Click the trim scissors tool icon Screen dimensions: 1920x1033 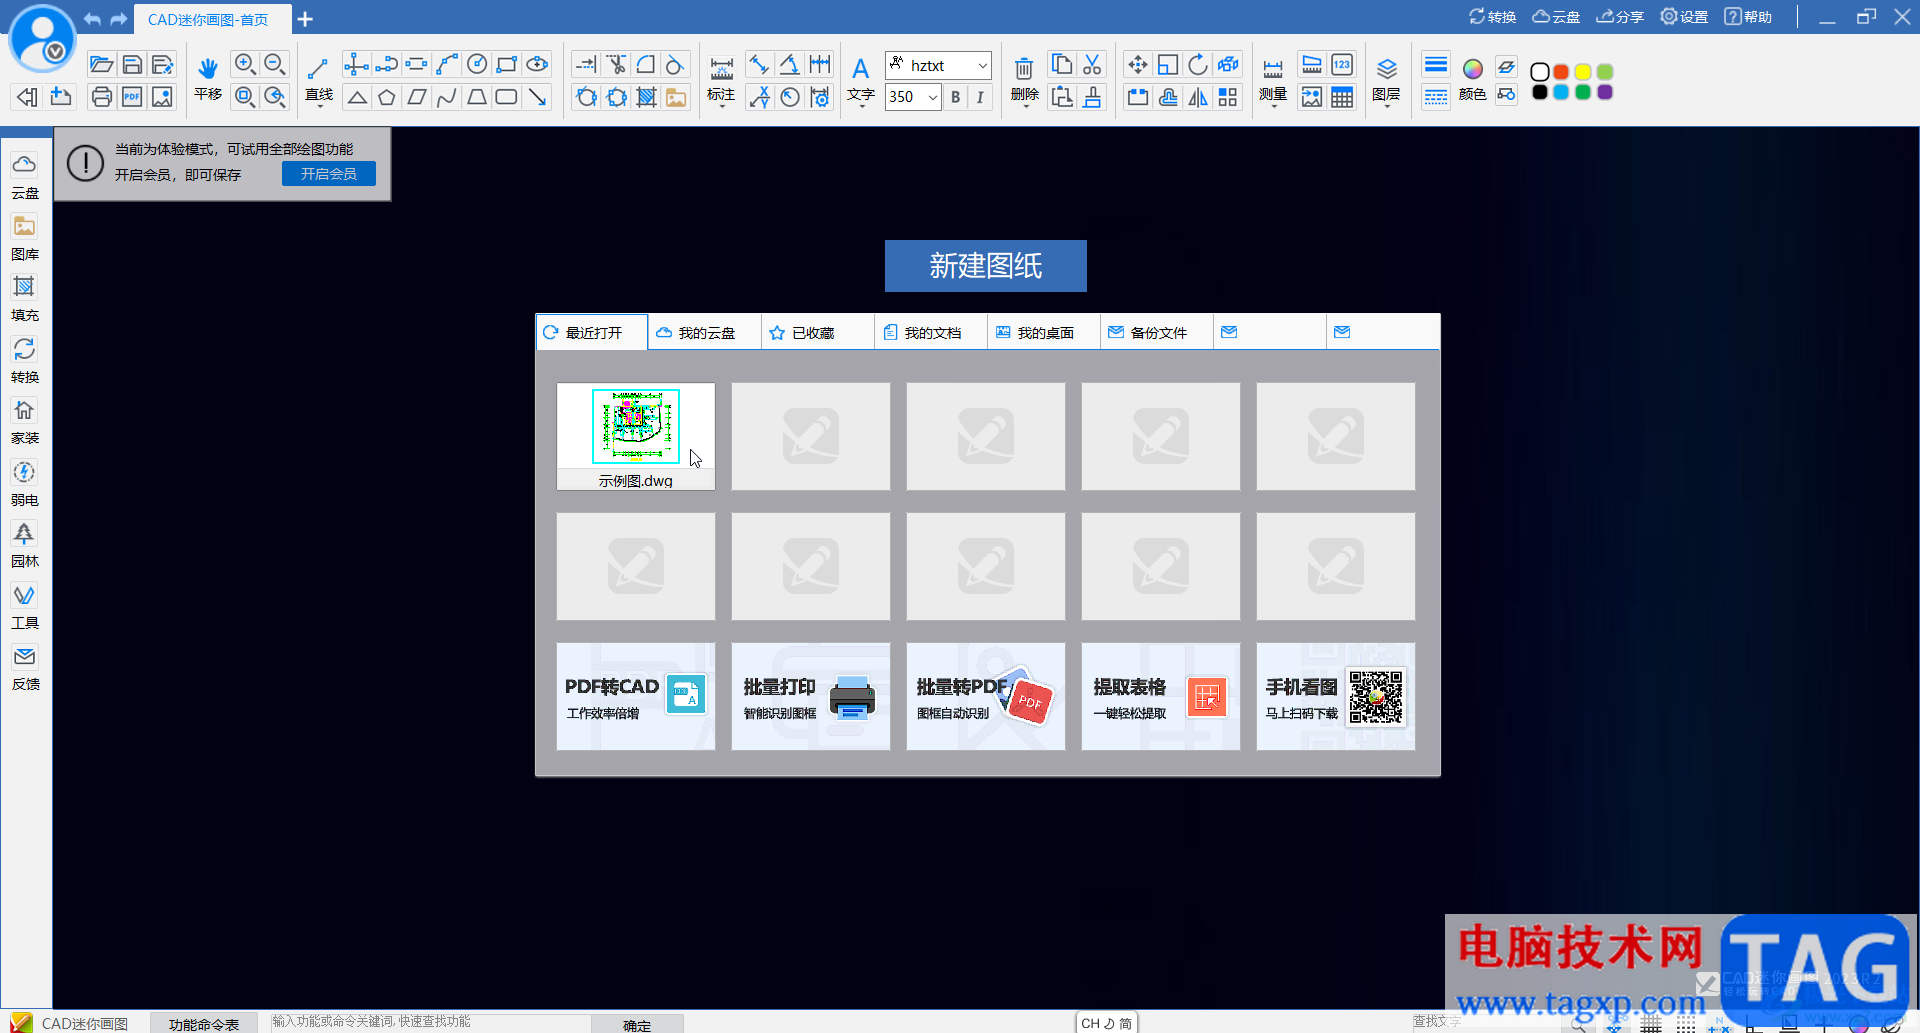tap(617, 65)
